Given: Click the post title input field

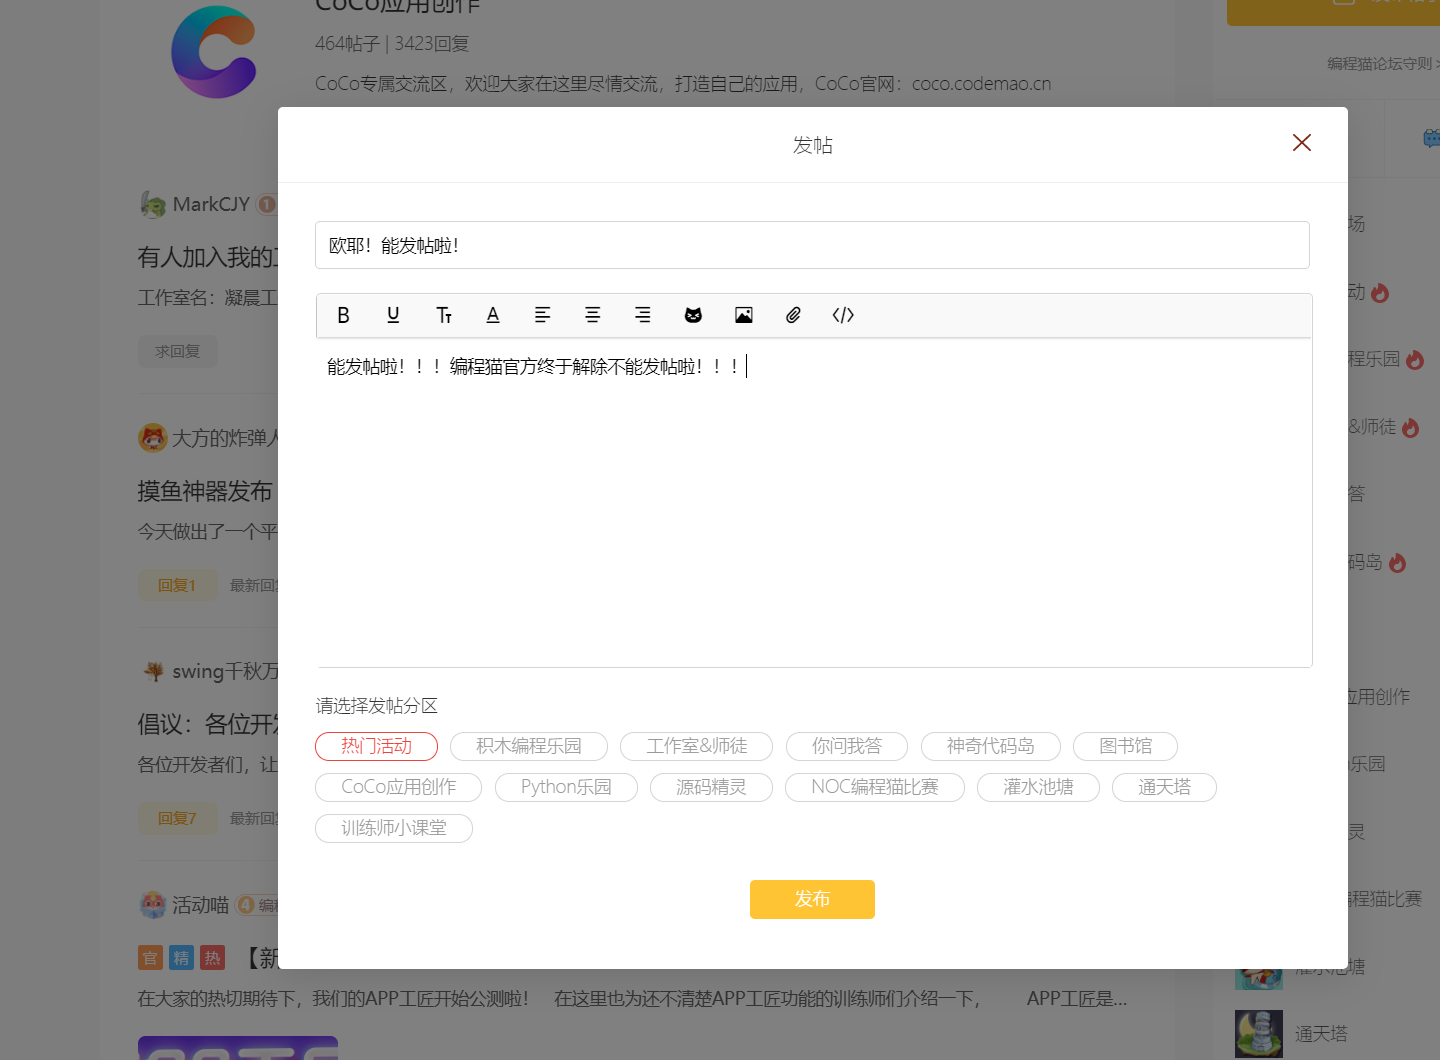Looking at the screenshot, I should [812, 245].
